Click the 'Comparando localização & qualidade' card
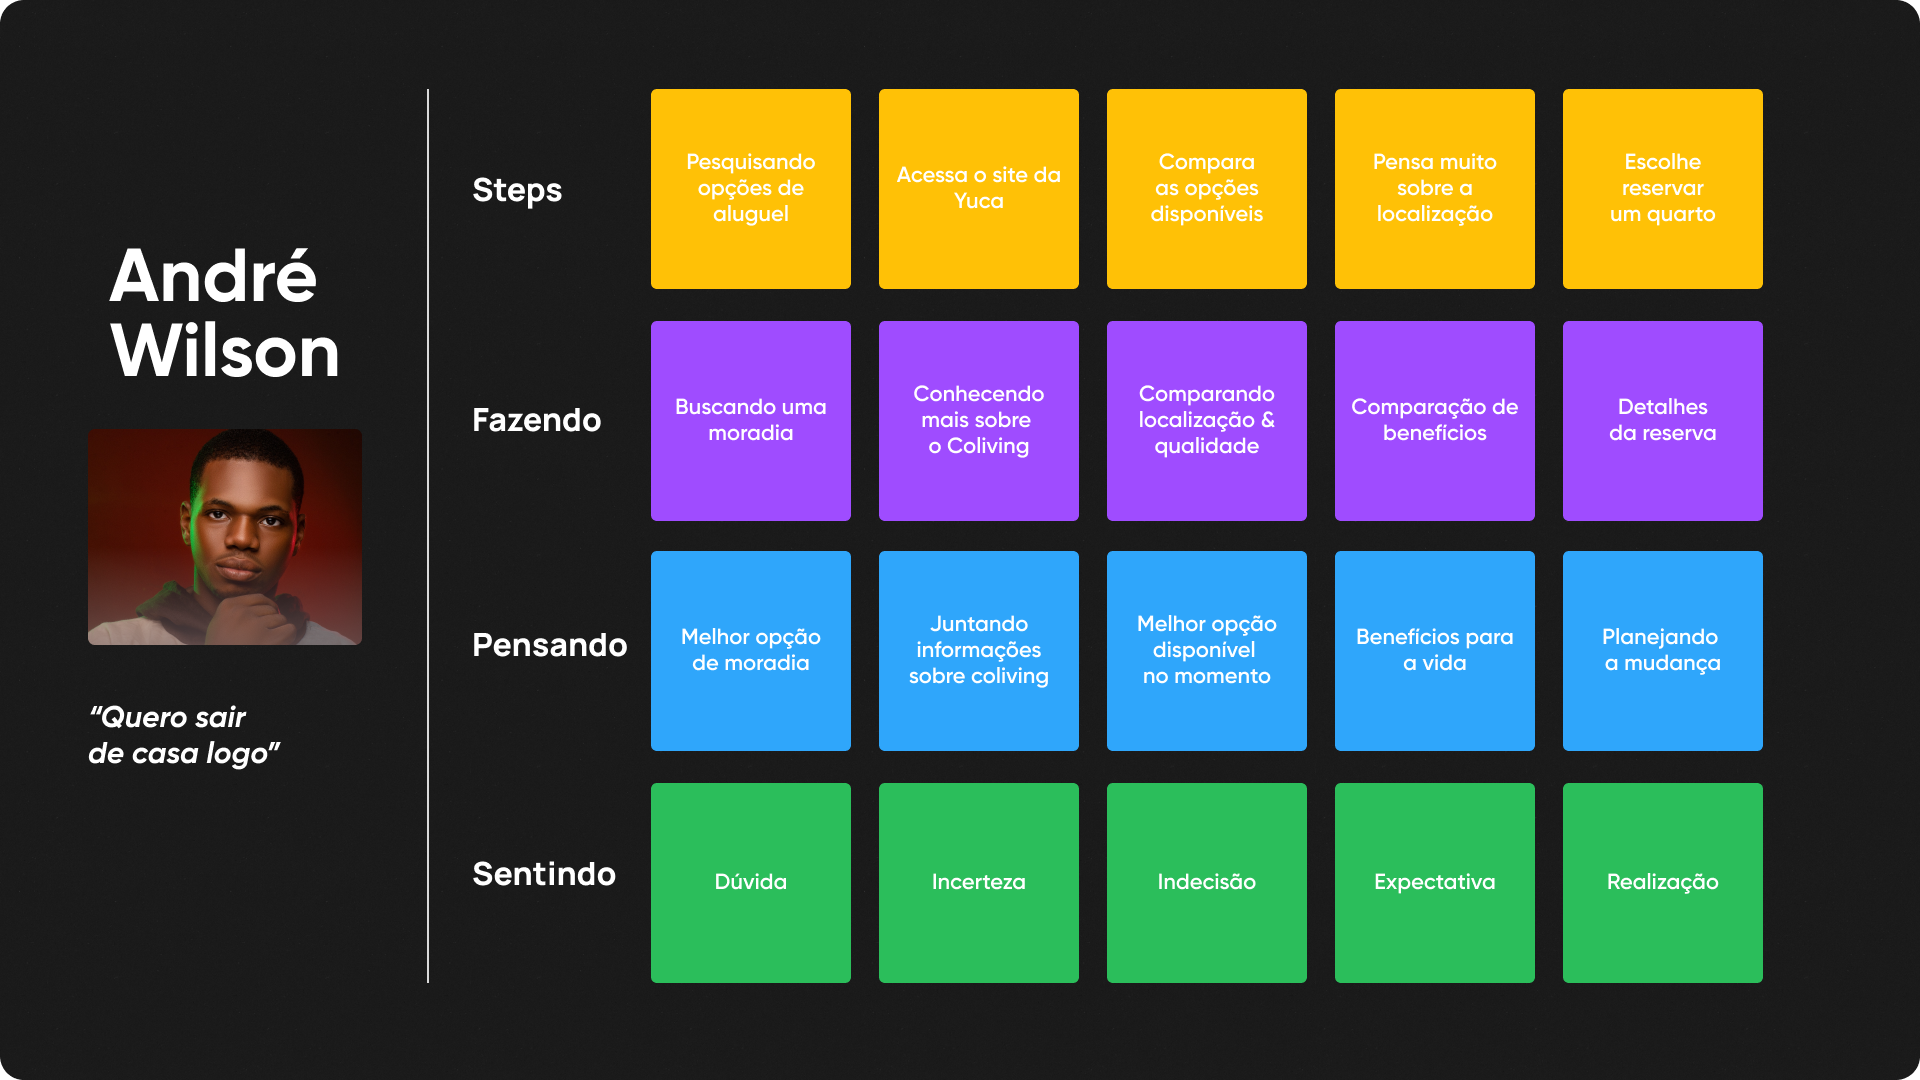This screenshot has height=1080, width=1920. [x=1207, y=421]
